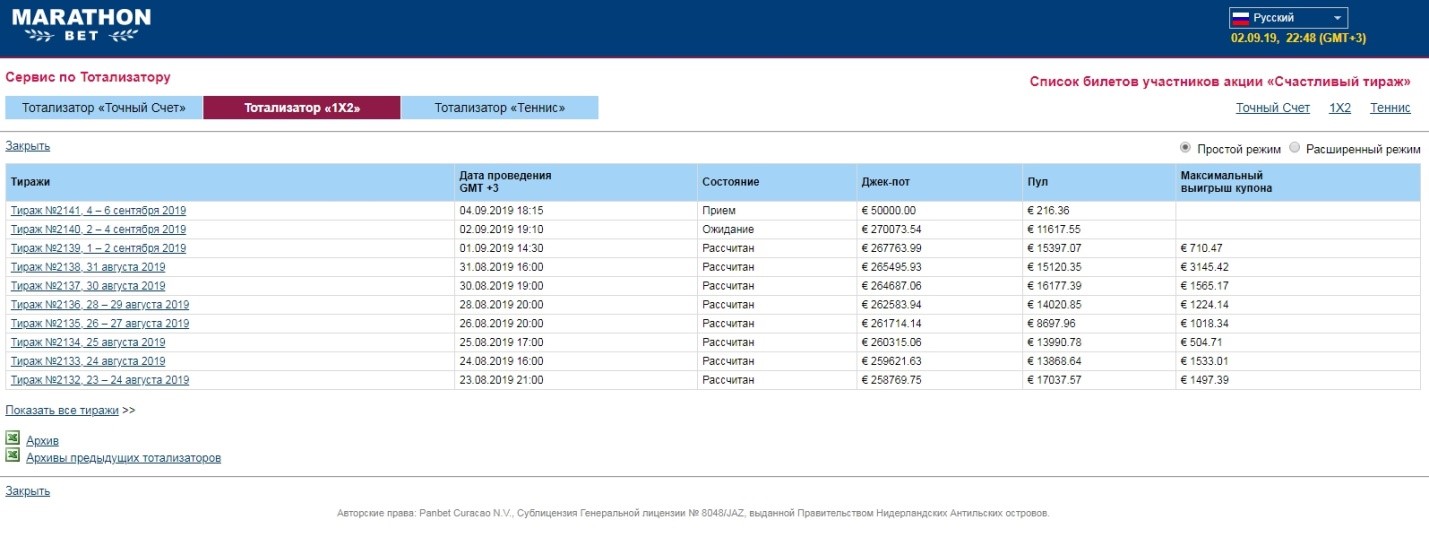Select the Простой режим radio button

pos(1186,148)
